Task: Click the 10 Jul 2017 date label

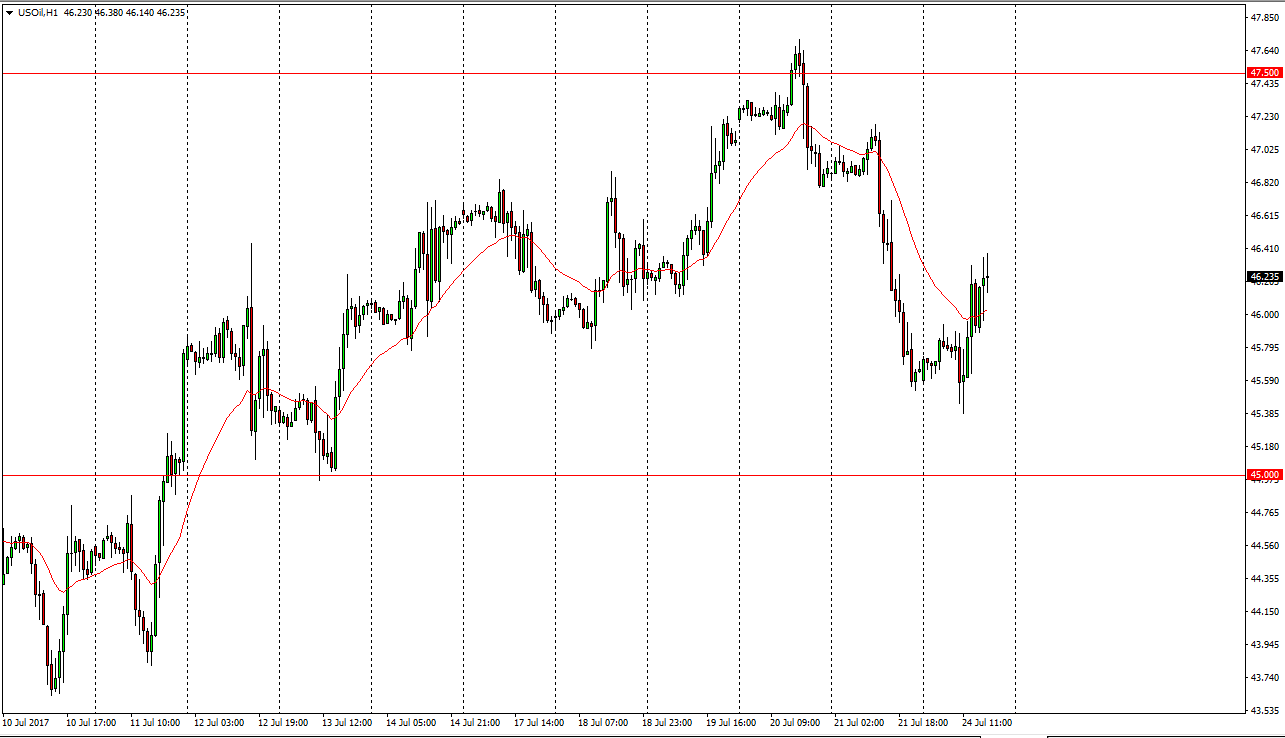Action: point(24,721)
